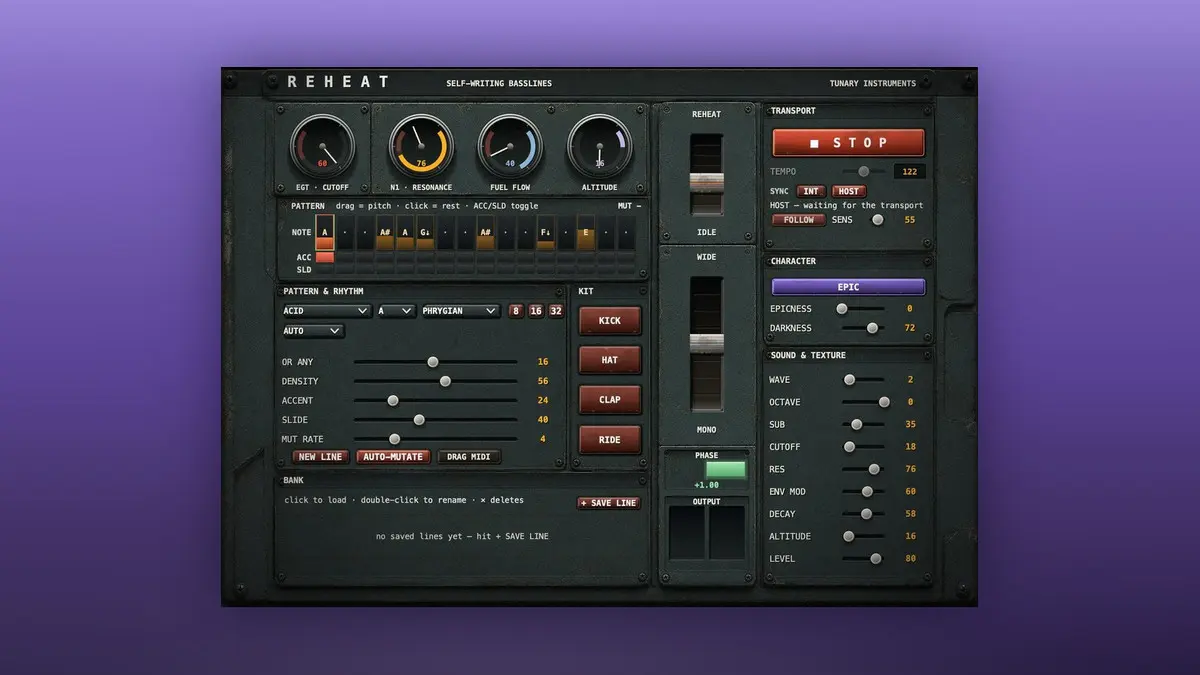Set sync to INT
Screen dimensions: 1200x675
click(x=811, y=191)
